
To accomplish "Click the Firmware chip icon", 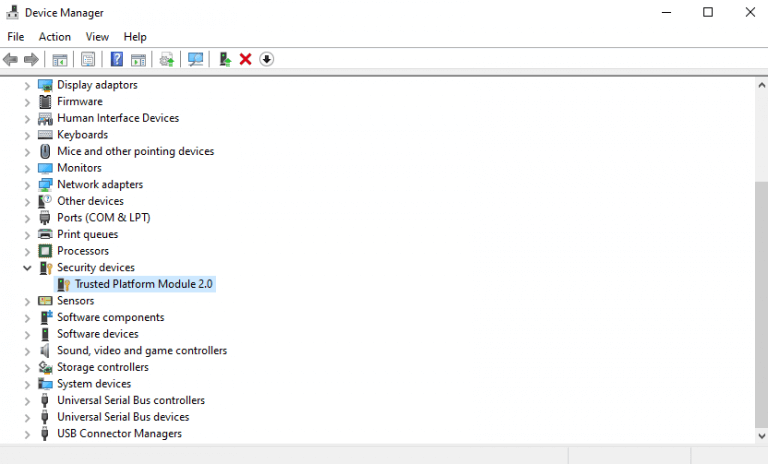I will click(x=45, y=102).
